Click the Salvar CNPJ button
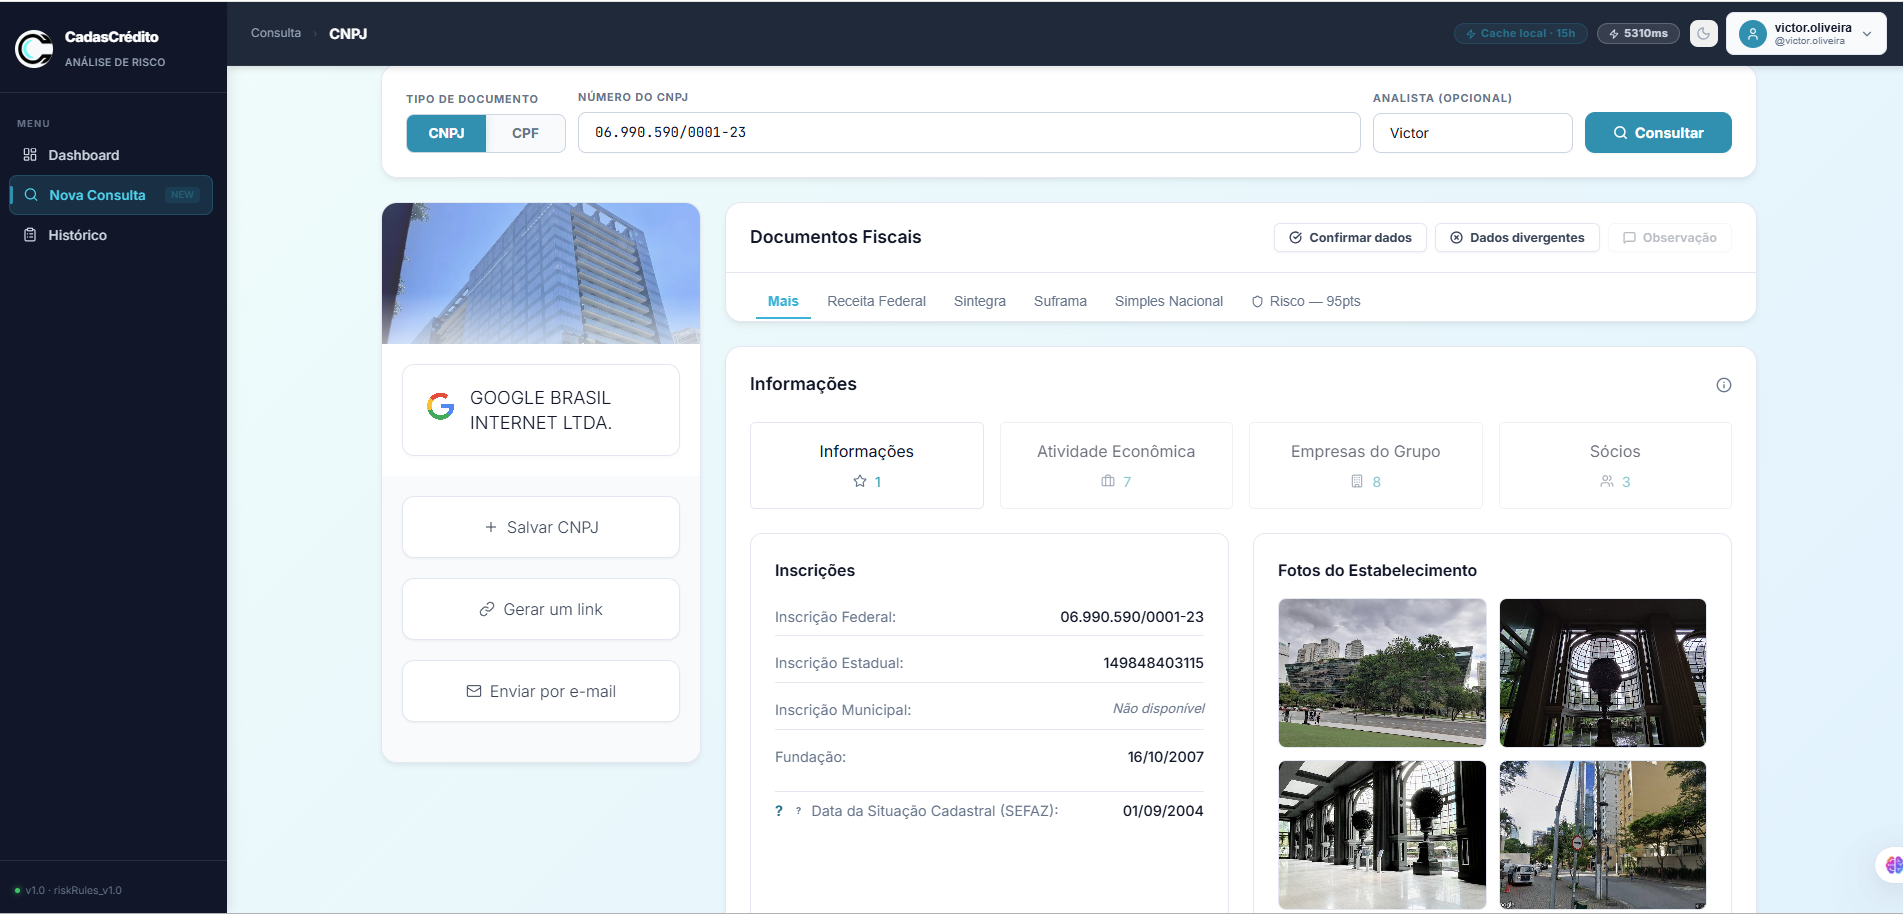This screenshot has height=914, width=1903. pos(541,527)
